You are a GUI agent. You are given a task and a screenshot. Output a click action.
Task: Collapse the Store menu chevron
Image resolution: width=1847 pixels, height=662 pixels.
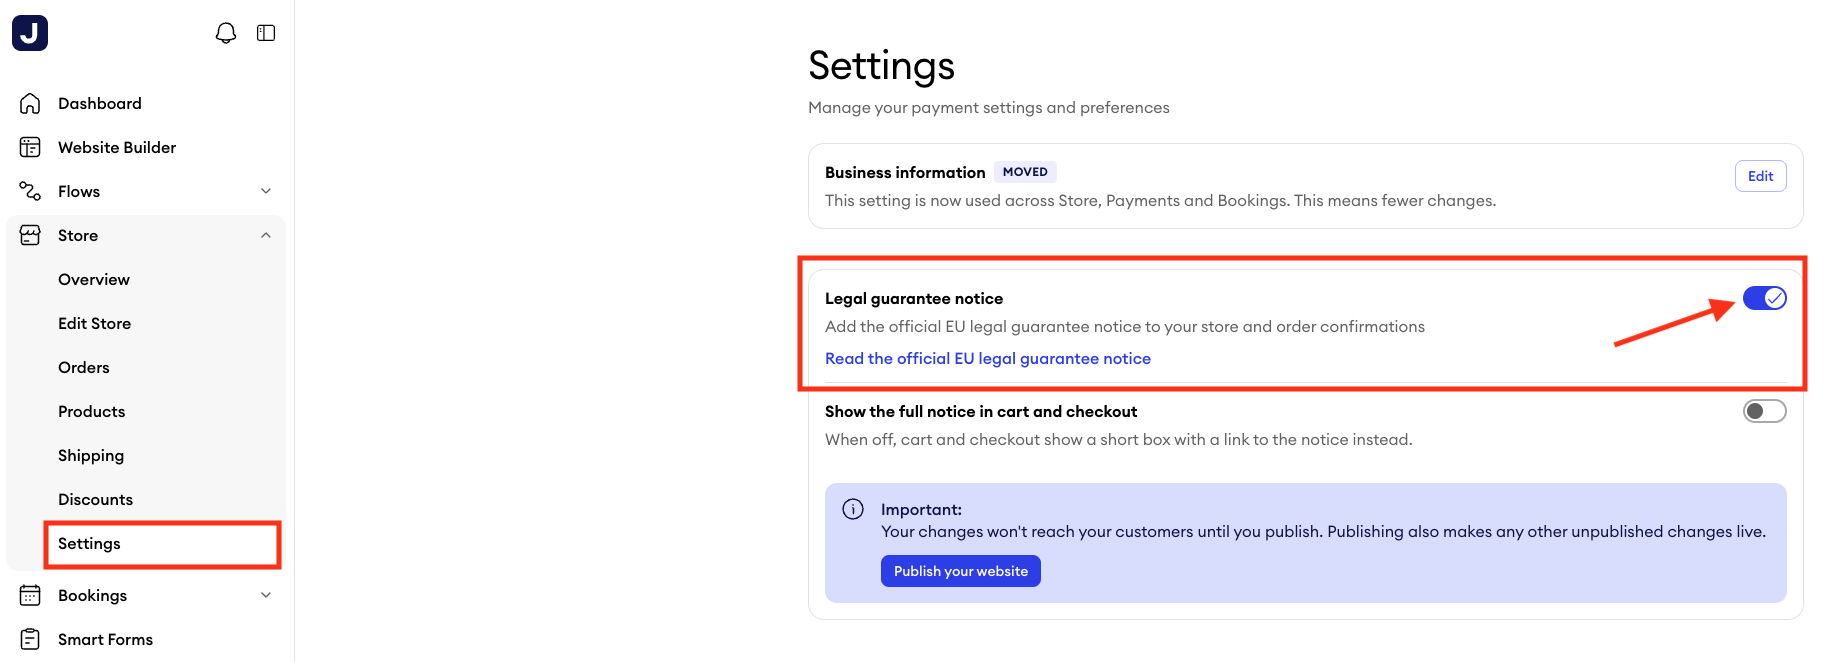[x=266, y=235]
